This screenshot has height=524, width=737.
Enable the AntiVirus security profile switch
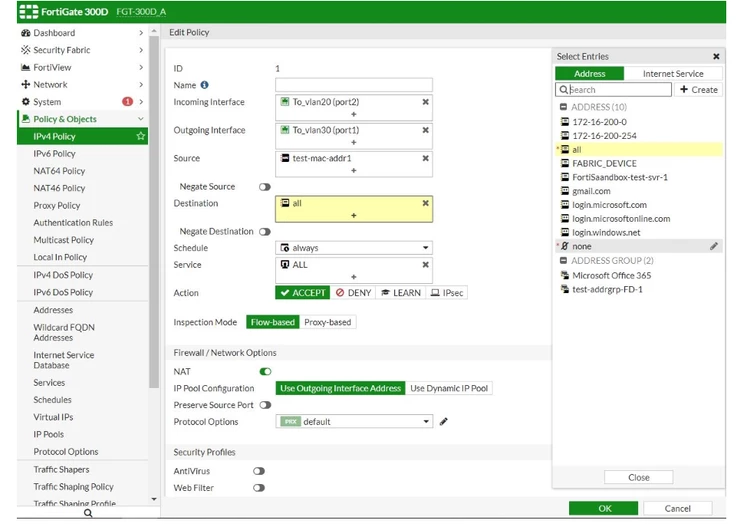(x=259, y=471)
